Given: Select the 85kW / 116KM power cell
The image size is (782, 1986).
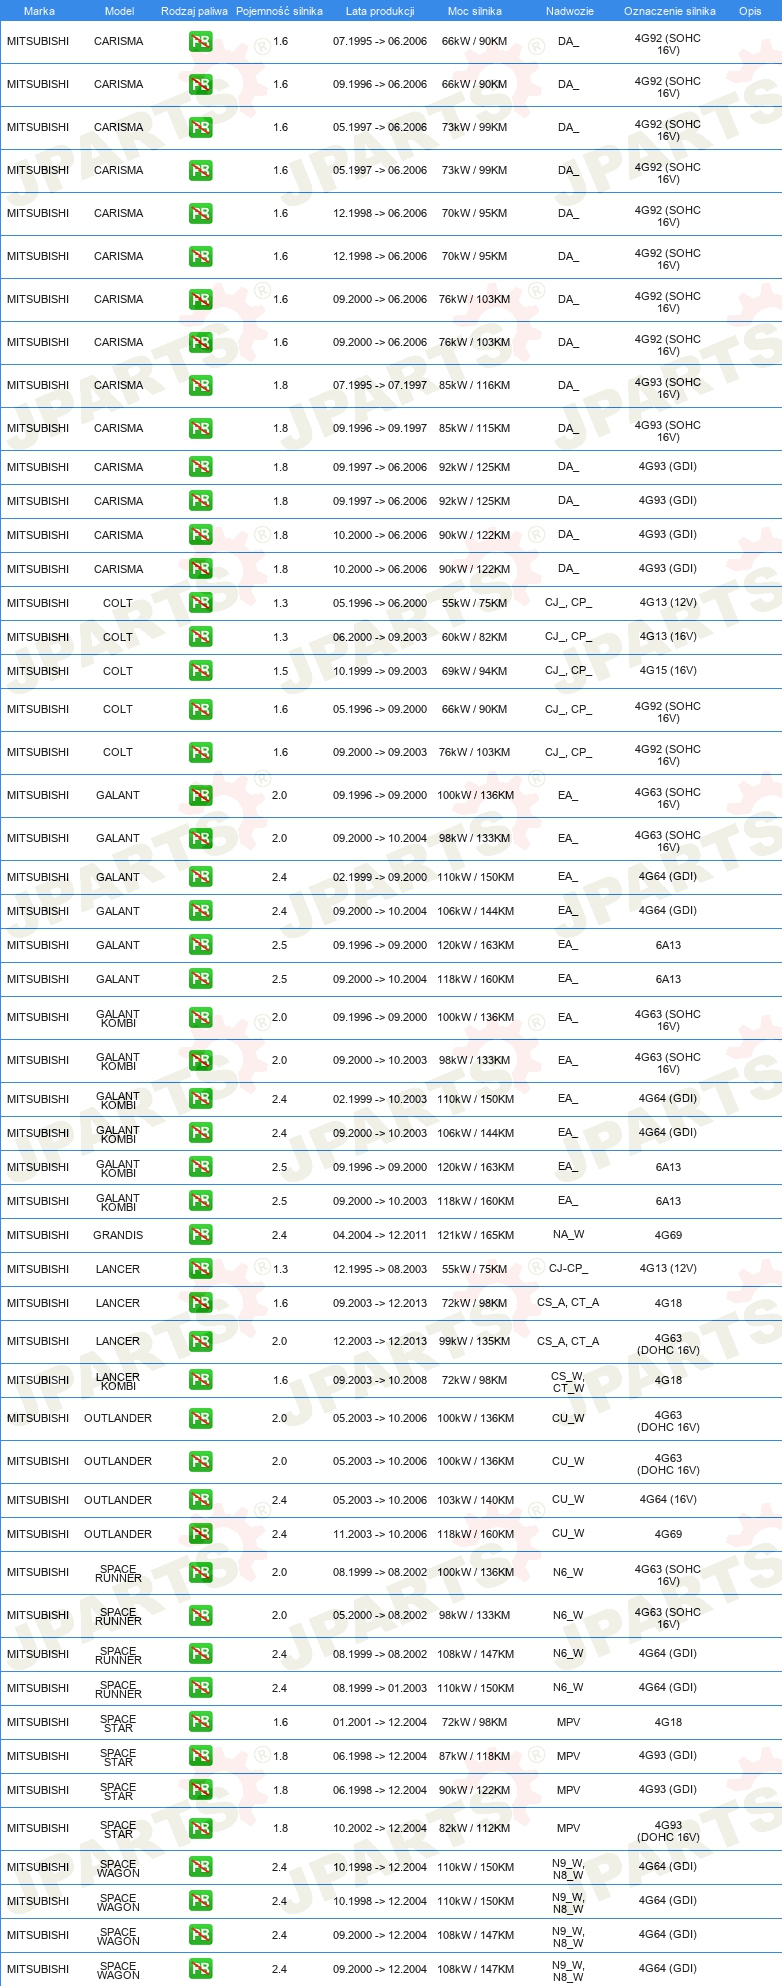Looking at the screenshot, I should coord(475,385).
